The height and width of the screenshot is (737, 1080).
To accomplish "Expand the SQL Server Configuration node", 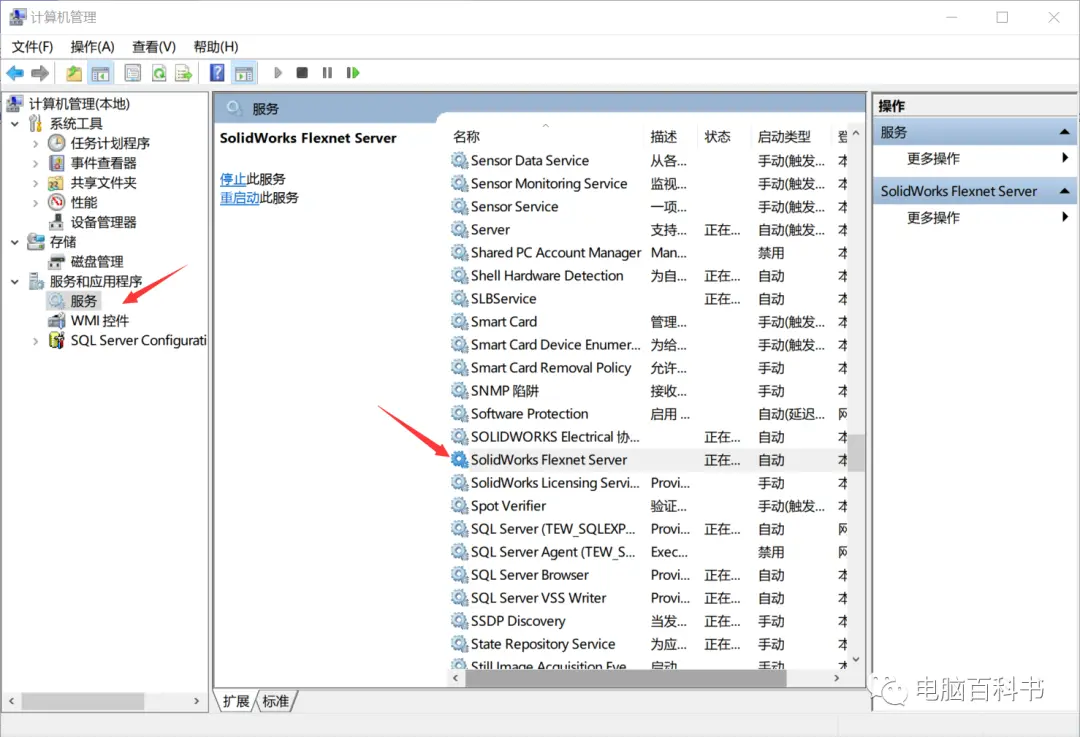I will click(x=35, y=341).
